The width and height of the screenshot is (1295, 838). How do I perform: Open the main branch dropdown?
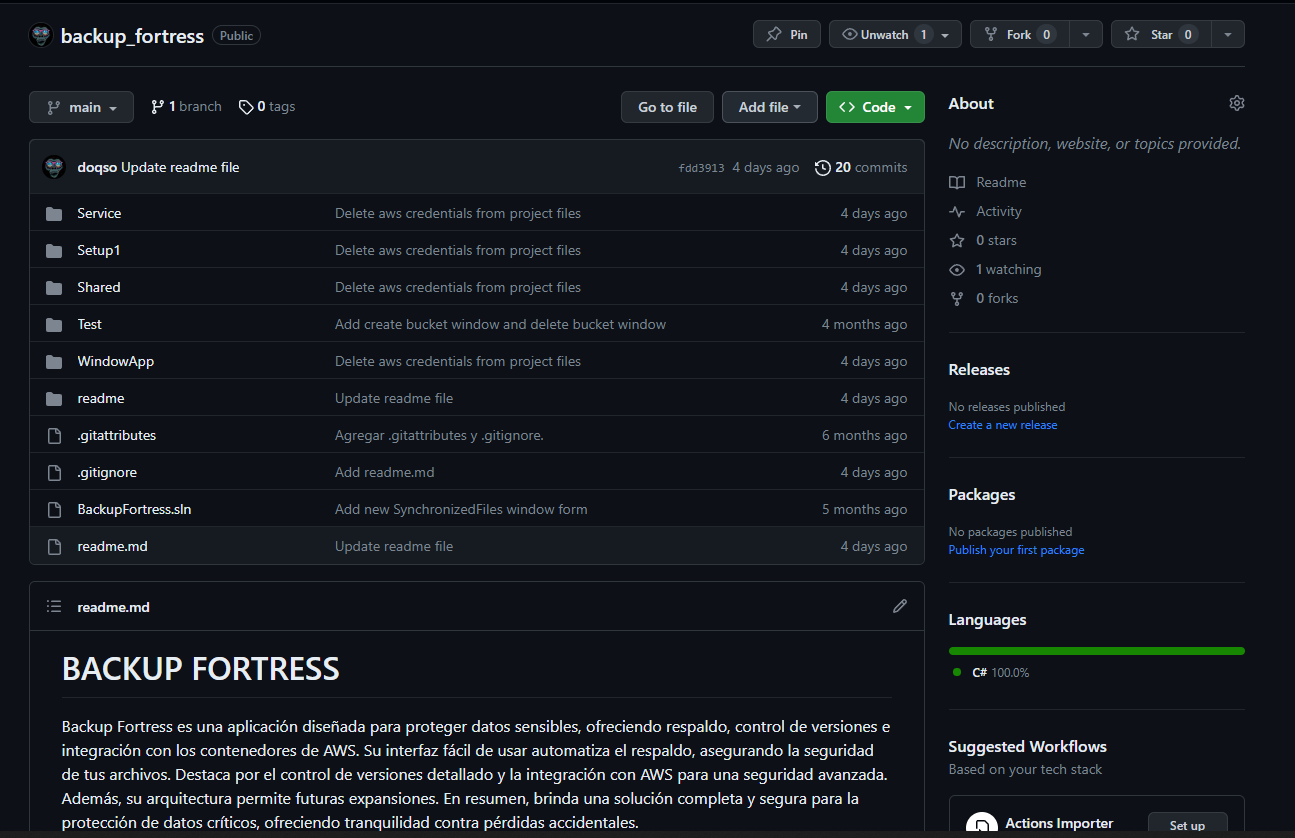[81, 106]
